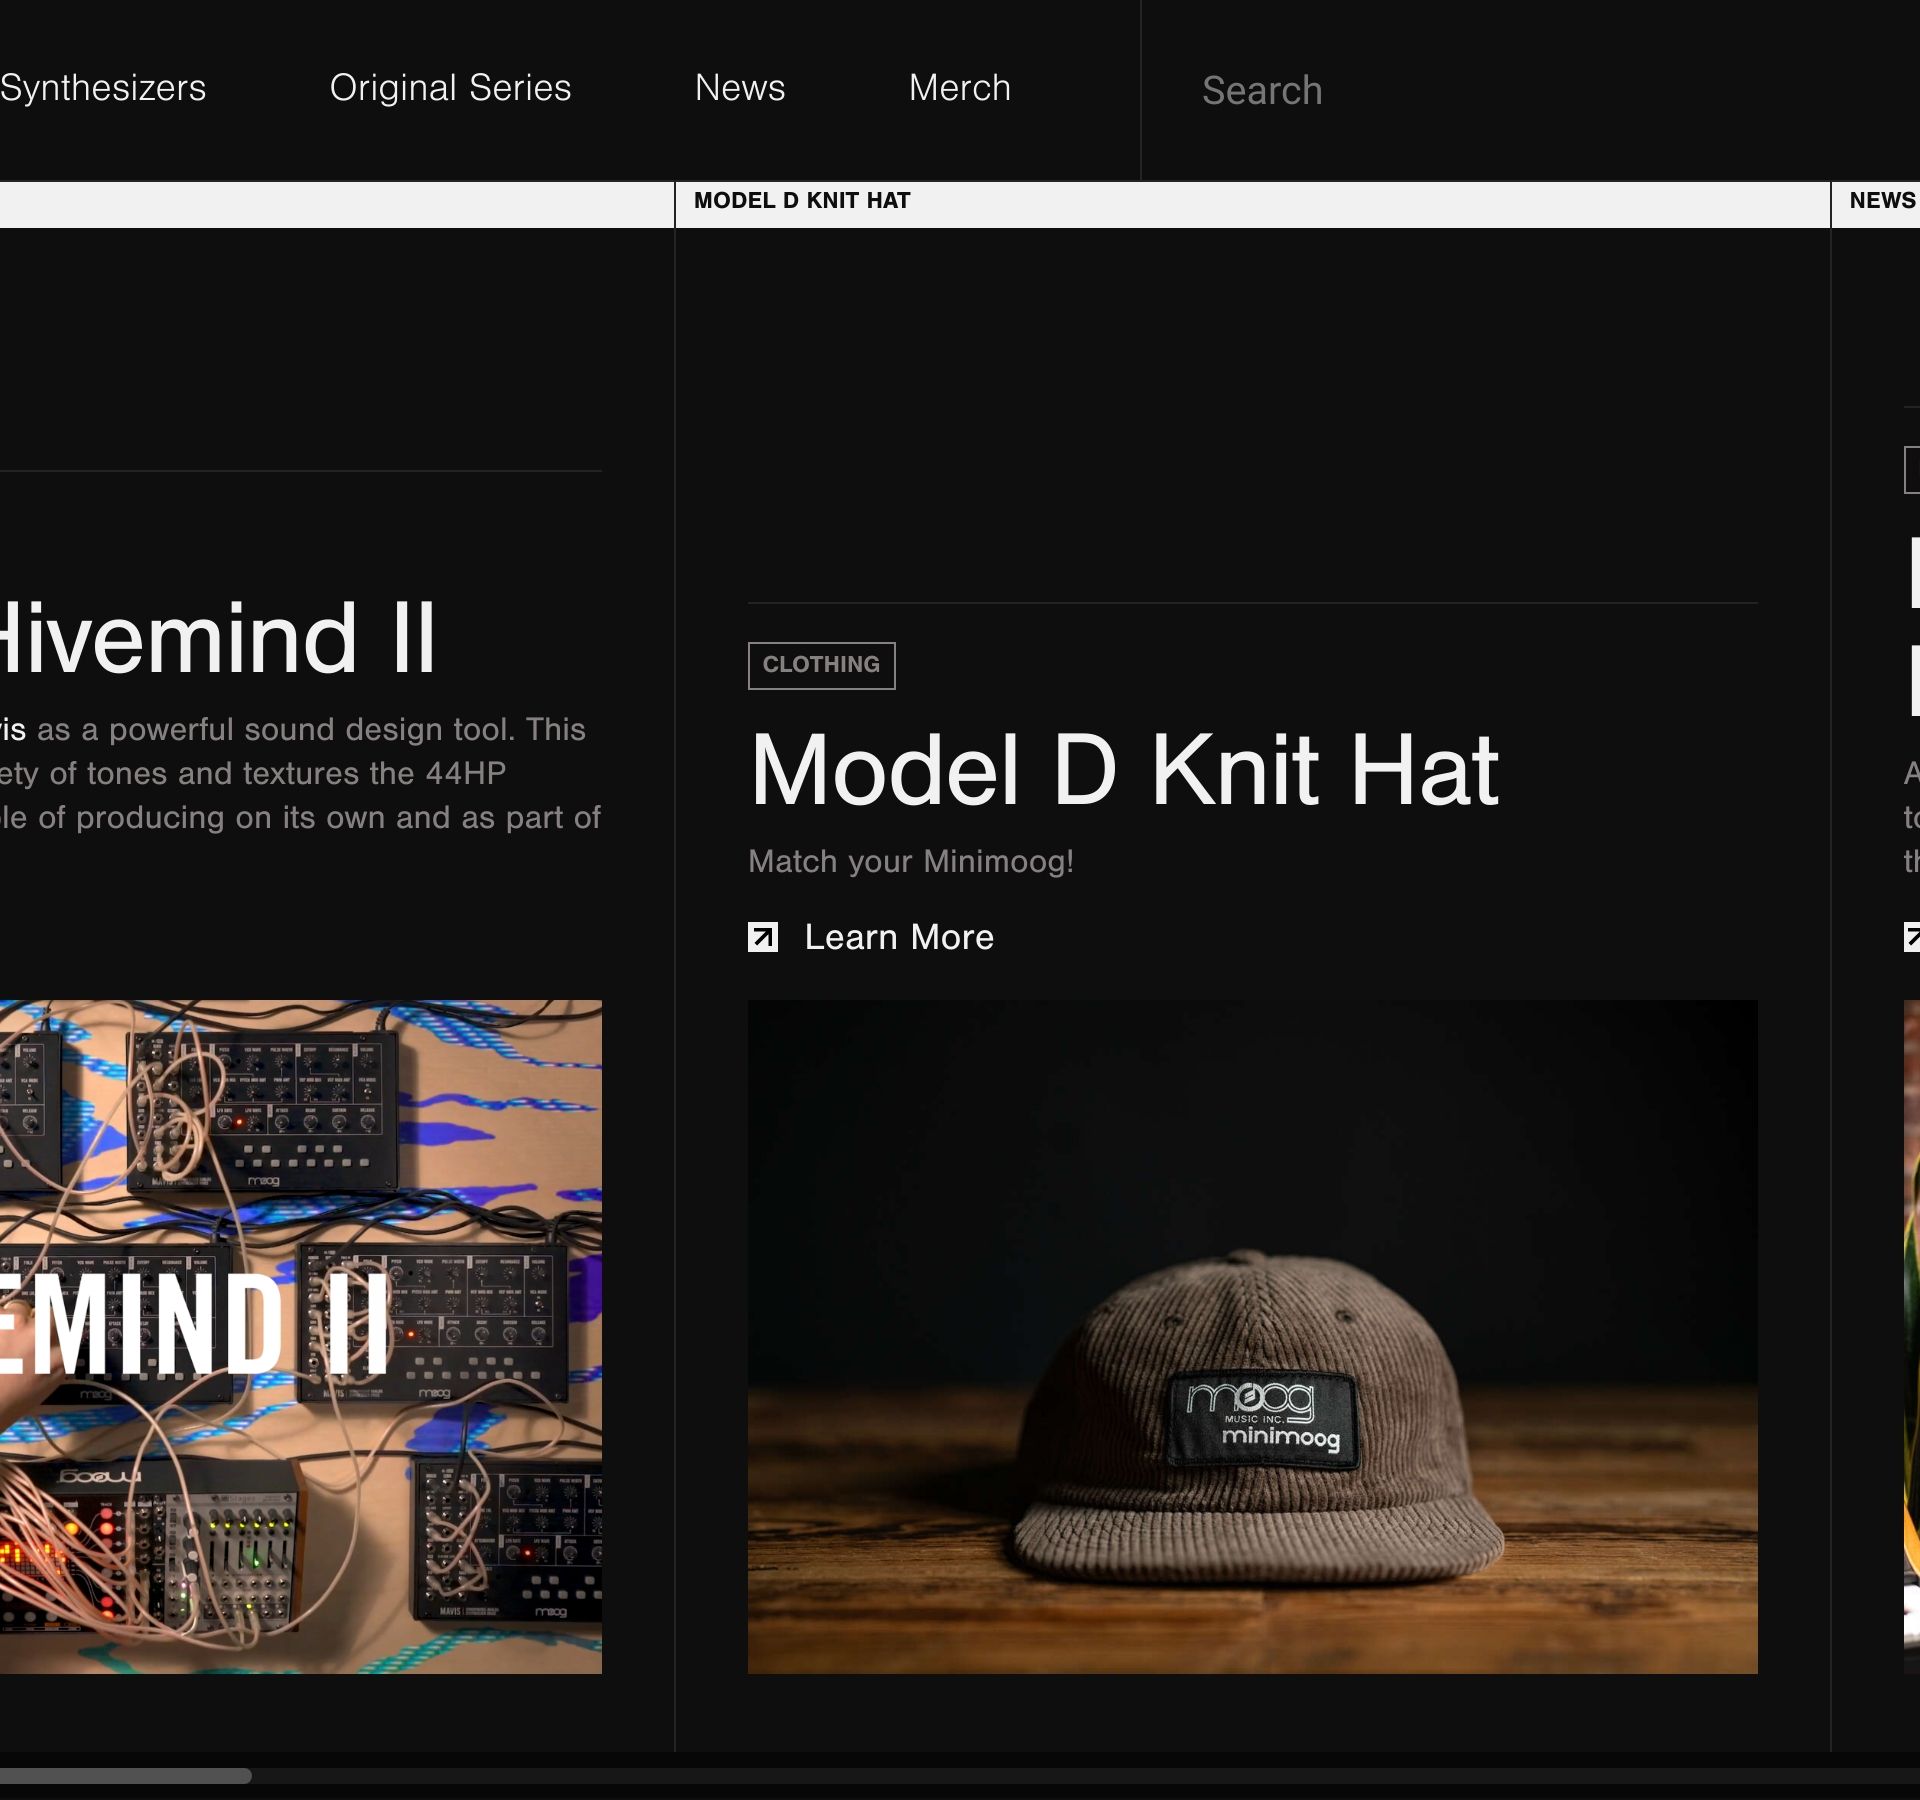
Task: Open the Hivemind II video thumbnail
Action: [300, 1336]
